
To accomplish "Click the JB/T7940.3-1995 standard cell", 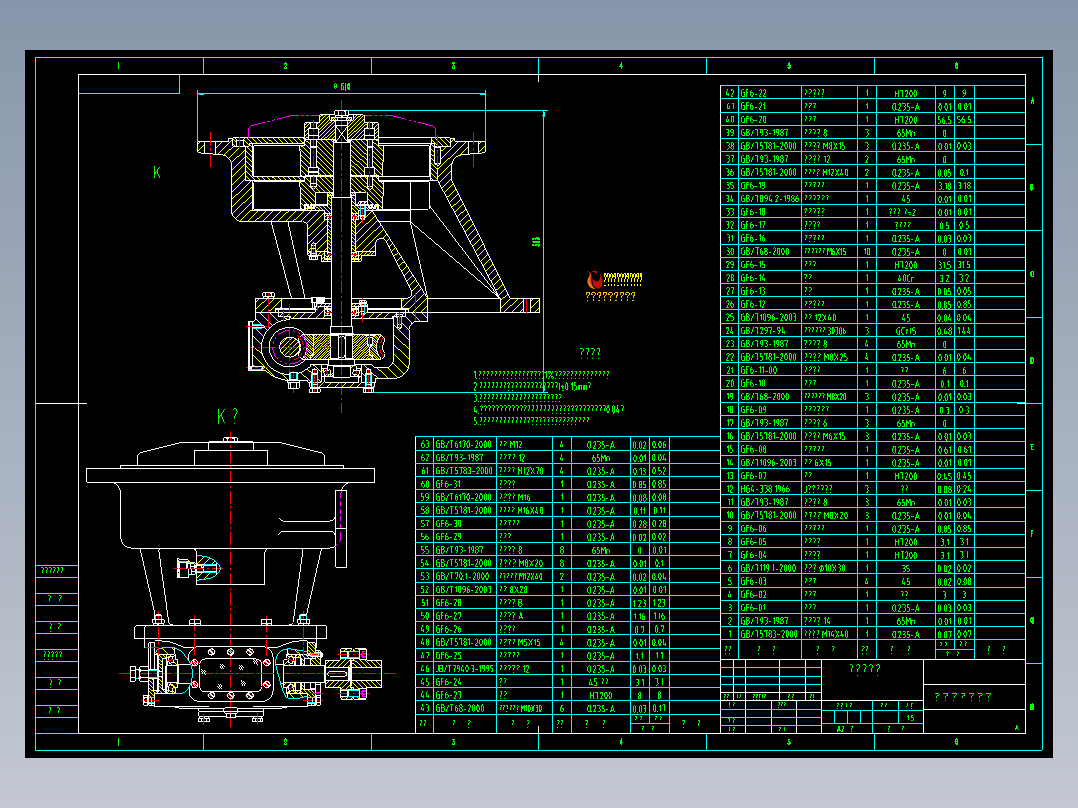I will click(x=464, y=669).
